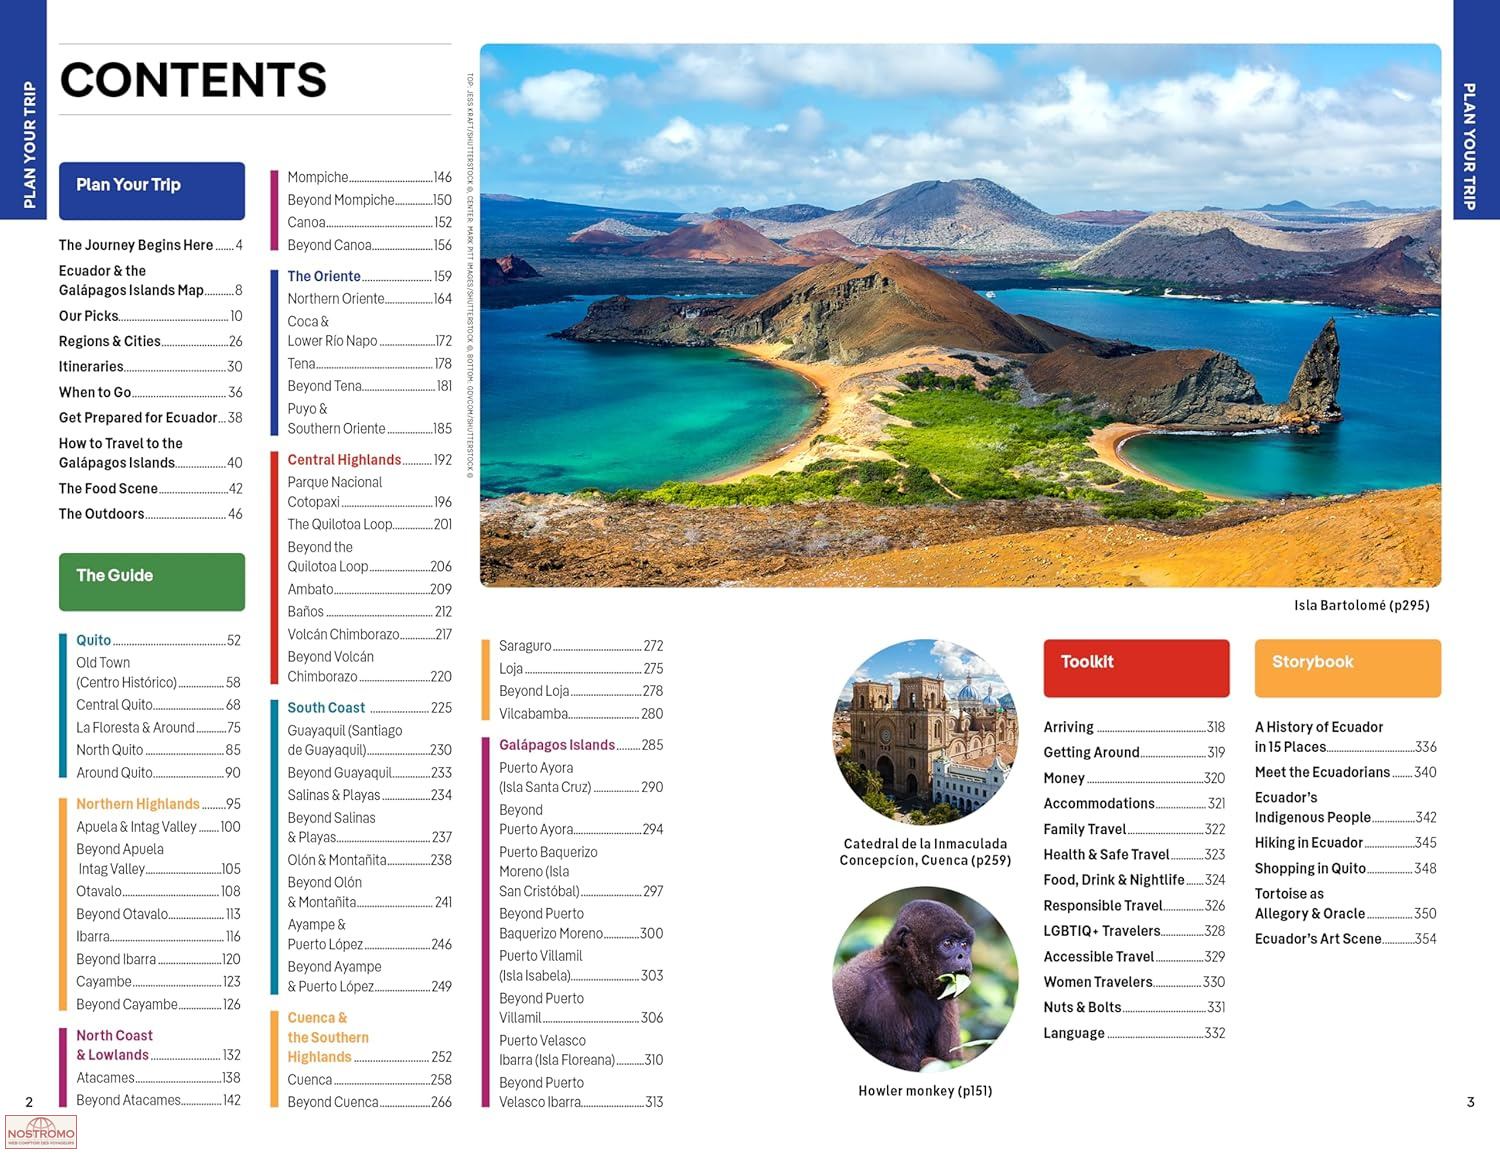Click the 'Nuts & Bolts' entry

coord(1134,1008)
